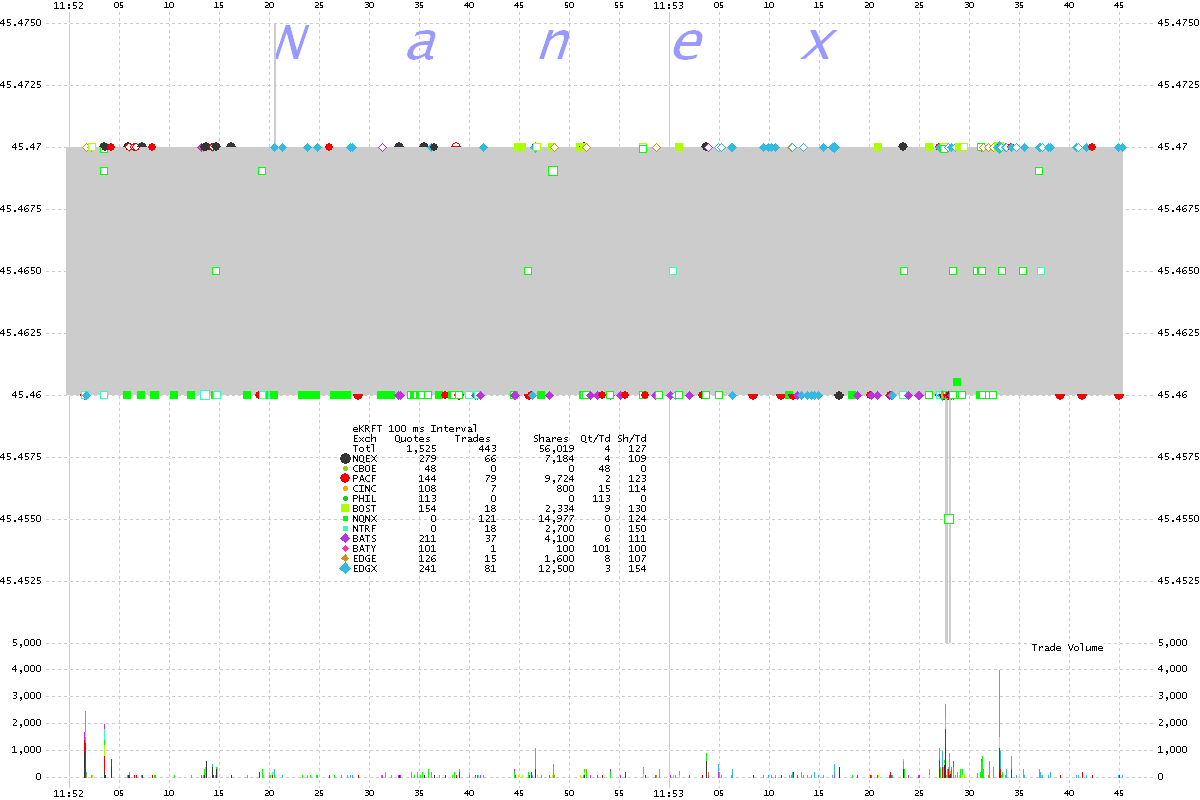
Task: Click the NQEX black circle legend marker
Action: pos(345,458)
